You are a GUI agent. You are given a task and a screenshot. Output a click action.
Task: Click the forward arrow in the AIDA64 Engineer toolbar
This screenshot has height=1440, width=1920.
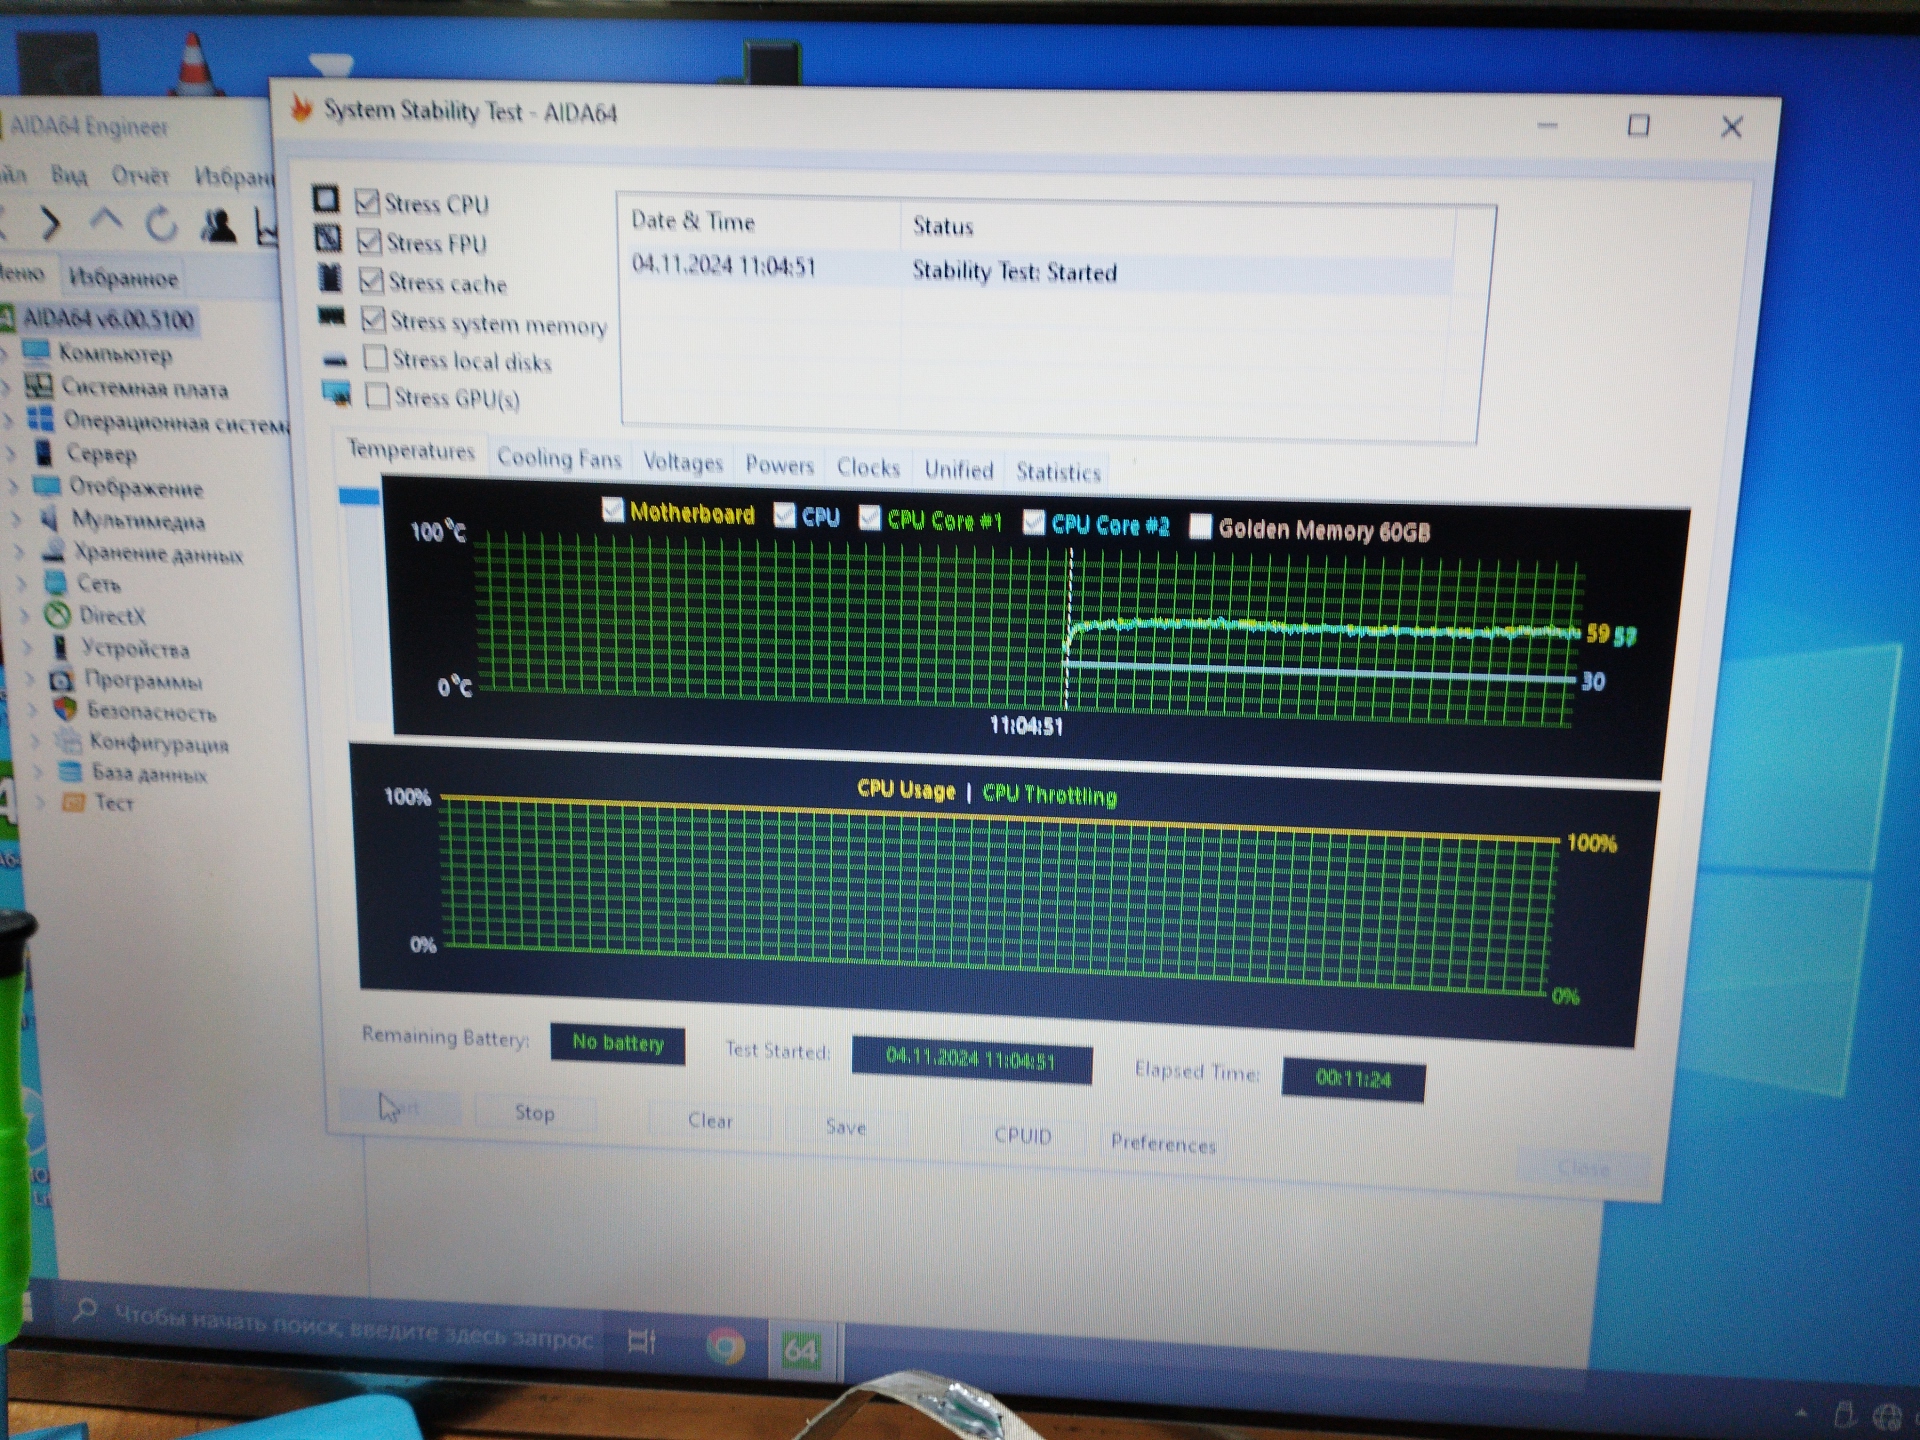tap(50, 222)
